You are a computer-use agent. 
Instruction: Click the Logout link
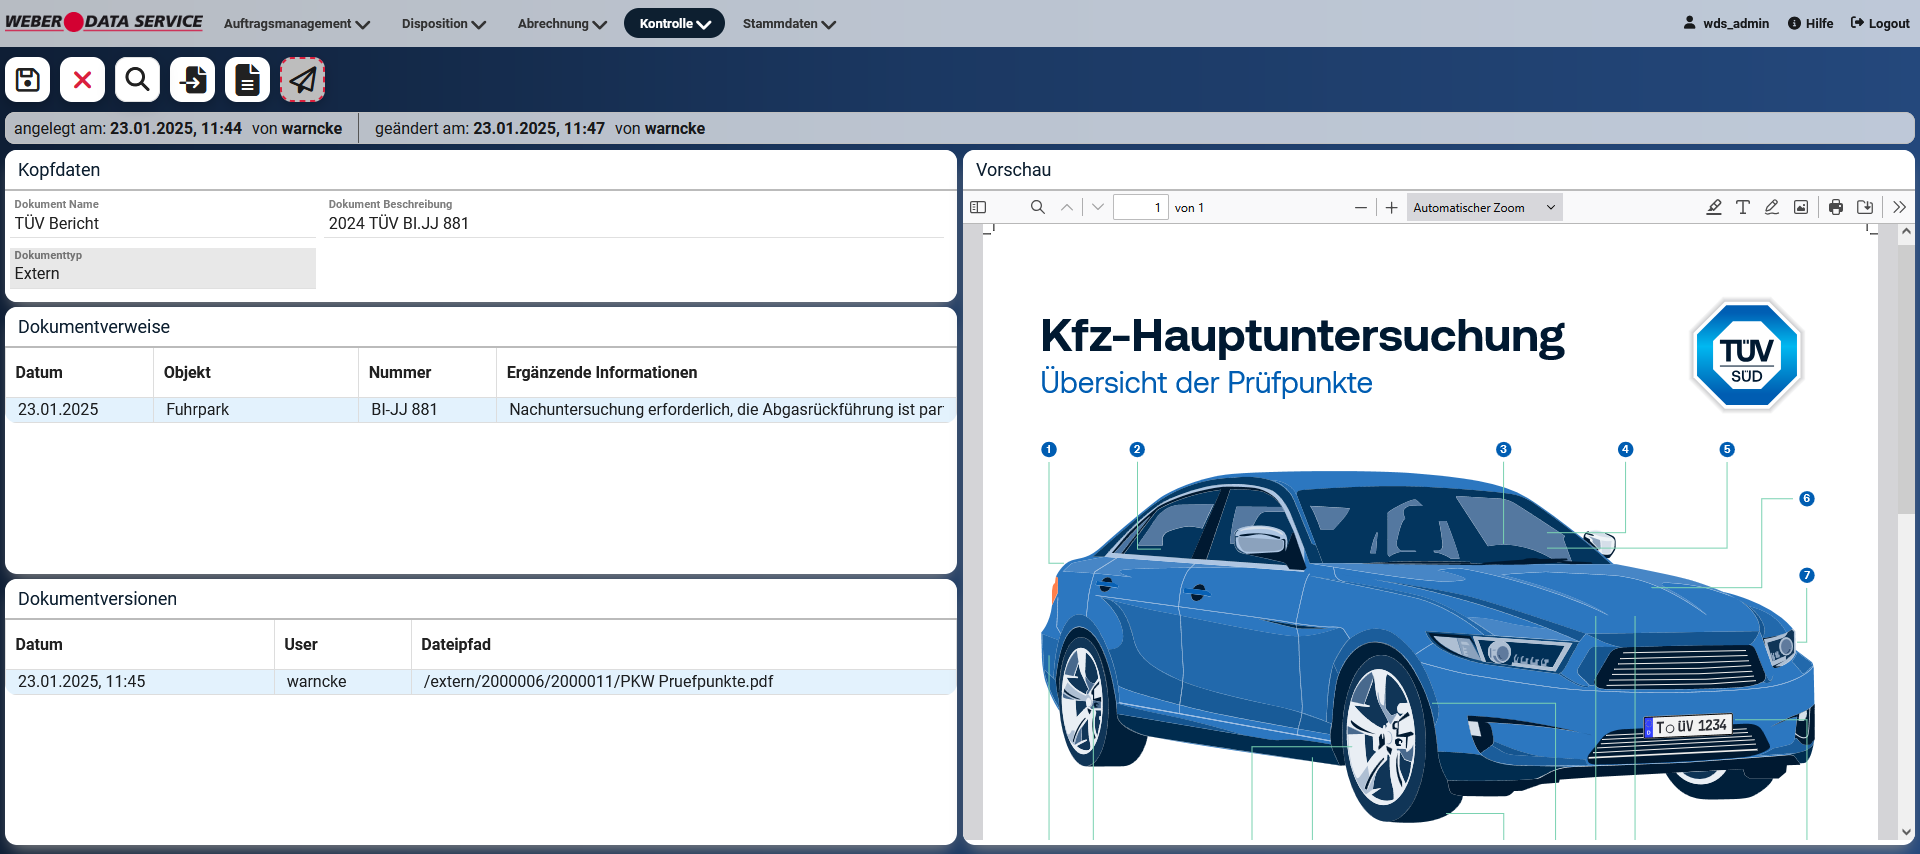pos(1880,24)
